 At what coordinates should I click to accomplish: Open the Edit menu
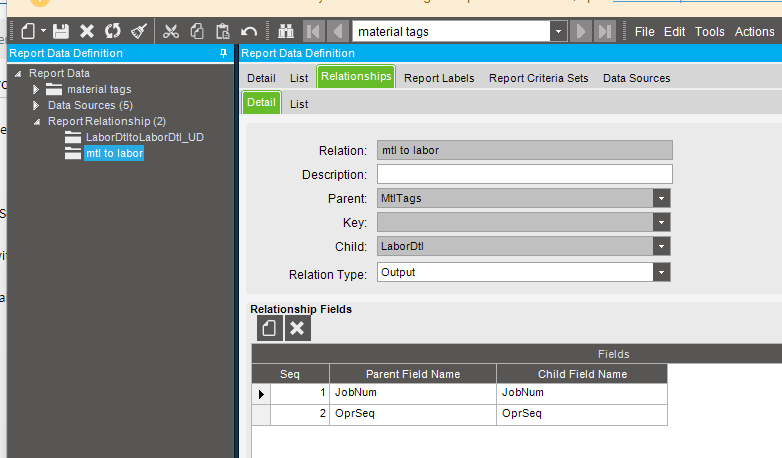coord(674,31)
